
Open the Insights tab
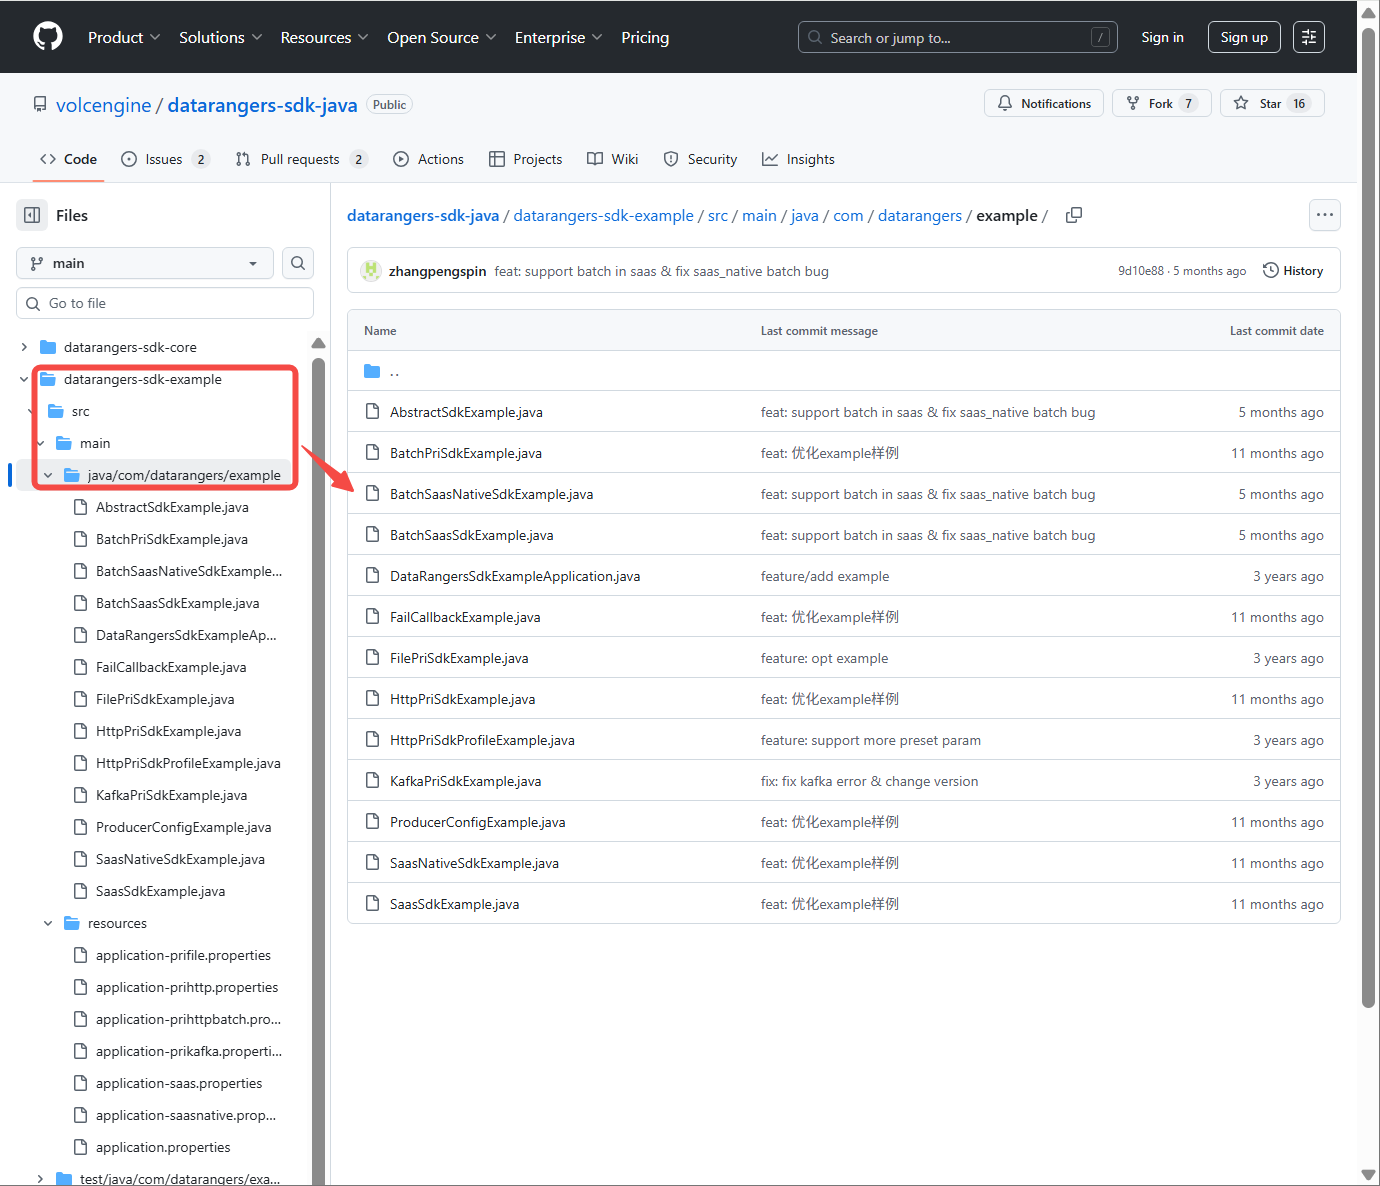tap(798, 159)
